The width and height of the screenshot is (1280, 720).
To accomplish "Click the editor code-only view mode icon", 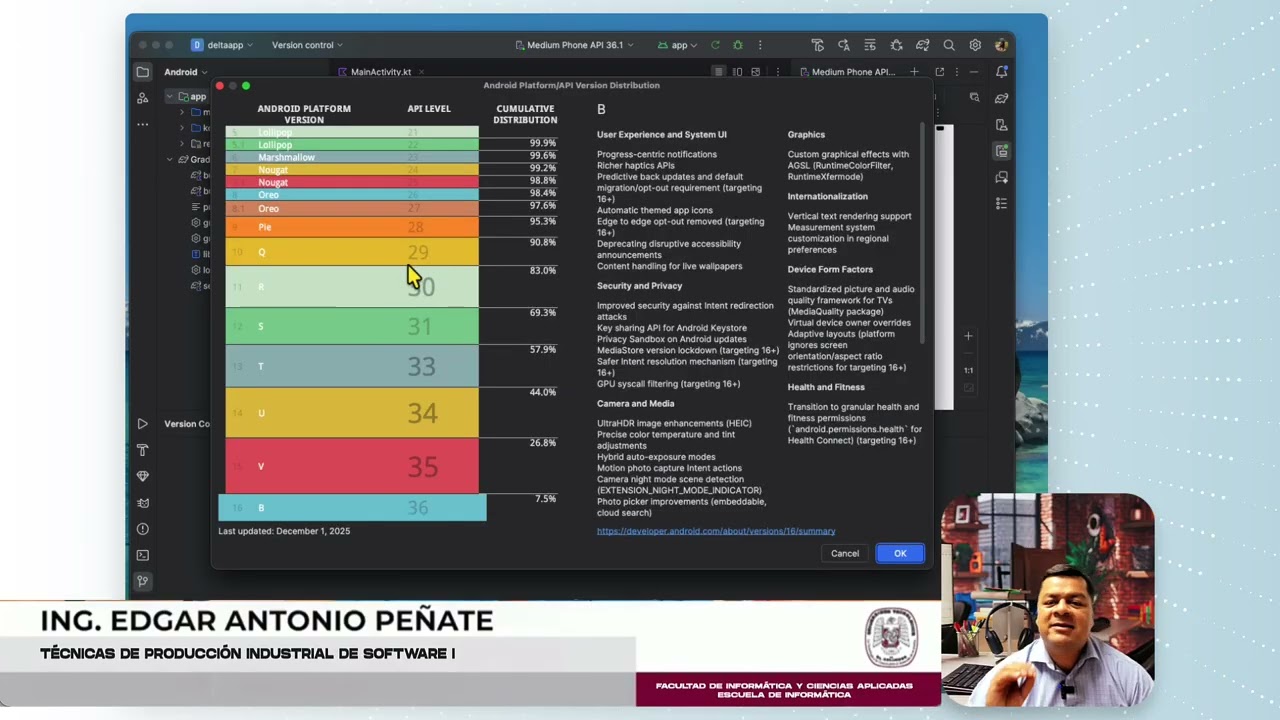I will click(718, 72).
